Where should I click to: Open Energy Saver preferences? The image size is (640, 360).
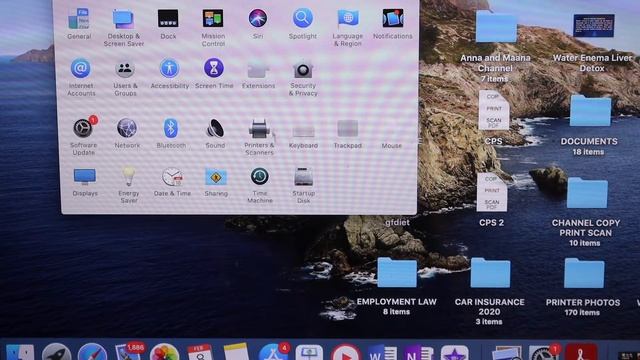tap(129, 176)
